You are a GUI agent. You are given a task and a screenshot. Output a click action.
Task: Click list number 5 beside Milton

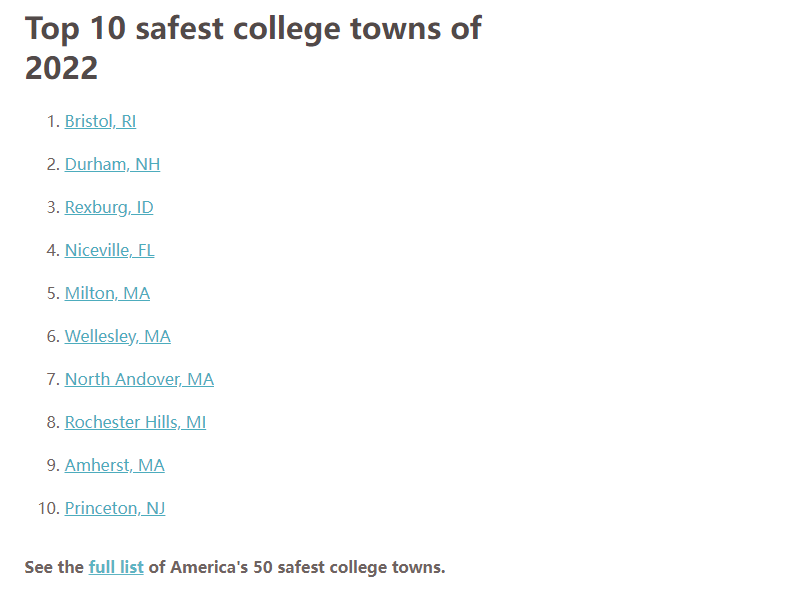53,293
